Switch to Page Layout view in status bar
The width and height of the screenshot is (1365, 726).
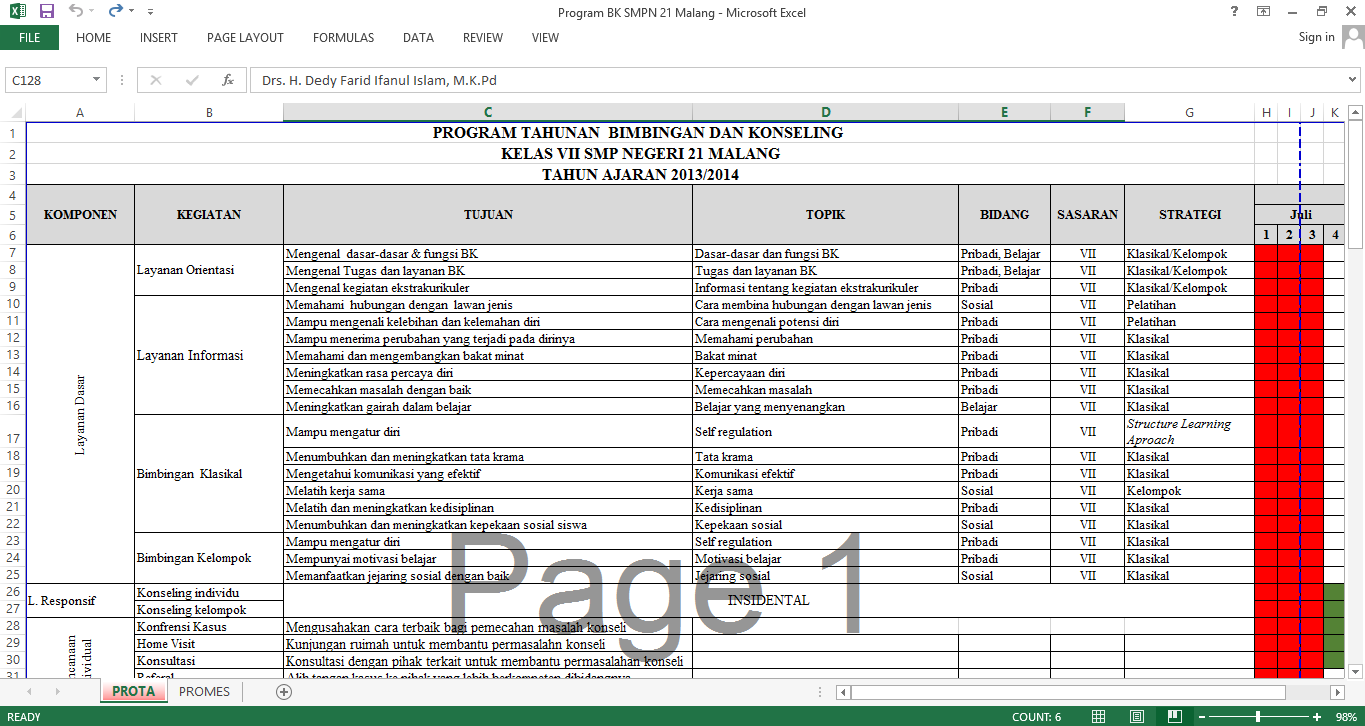pyautogui.click(x=1136, y=717)
